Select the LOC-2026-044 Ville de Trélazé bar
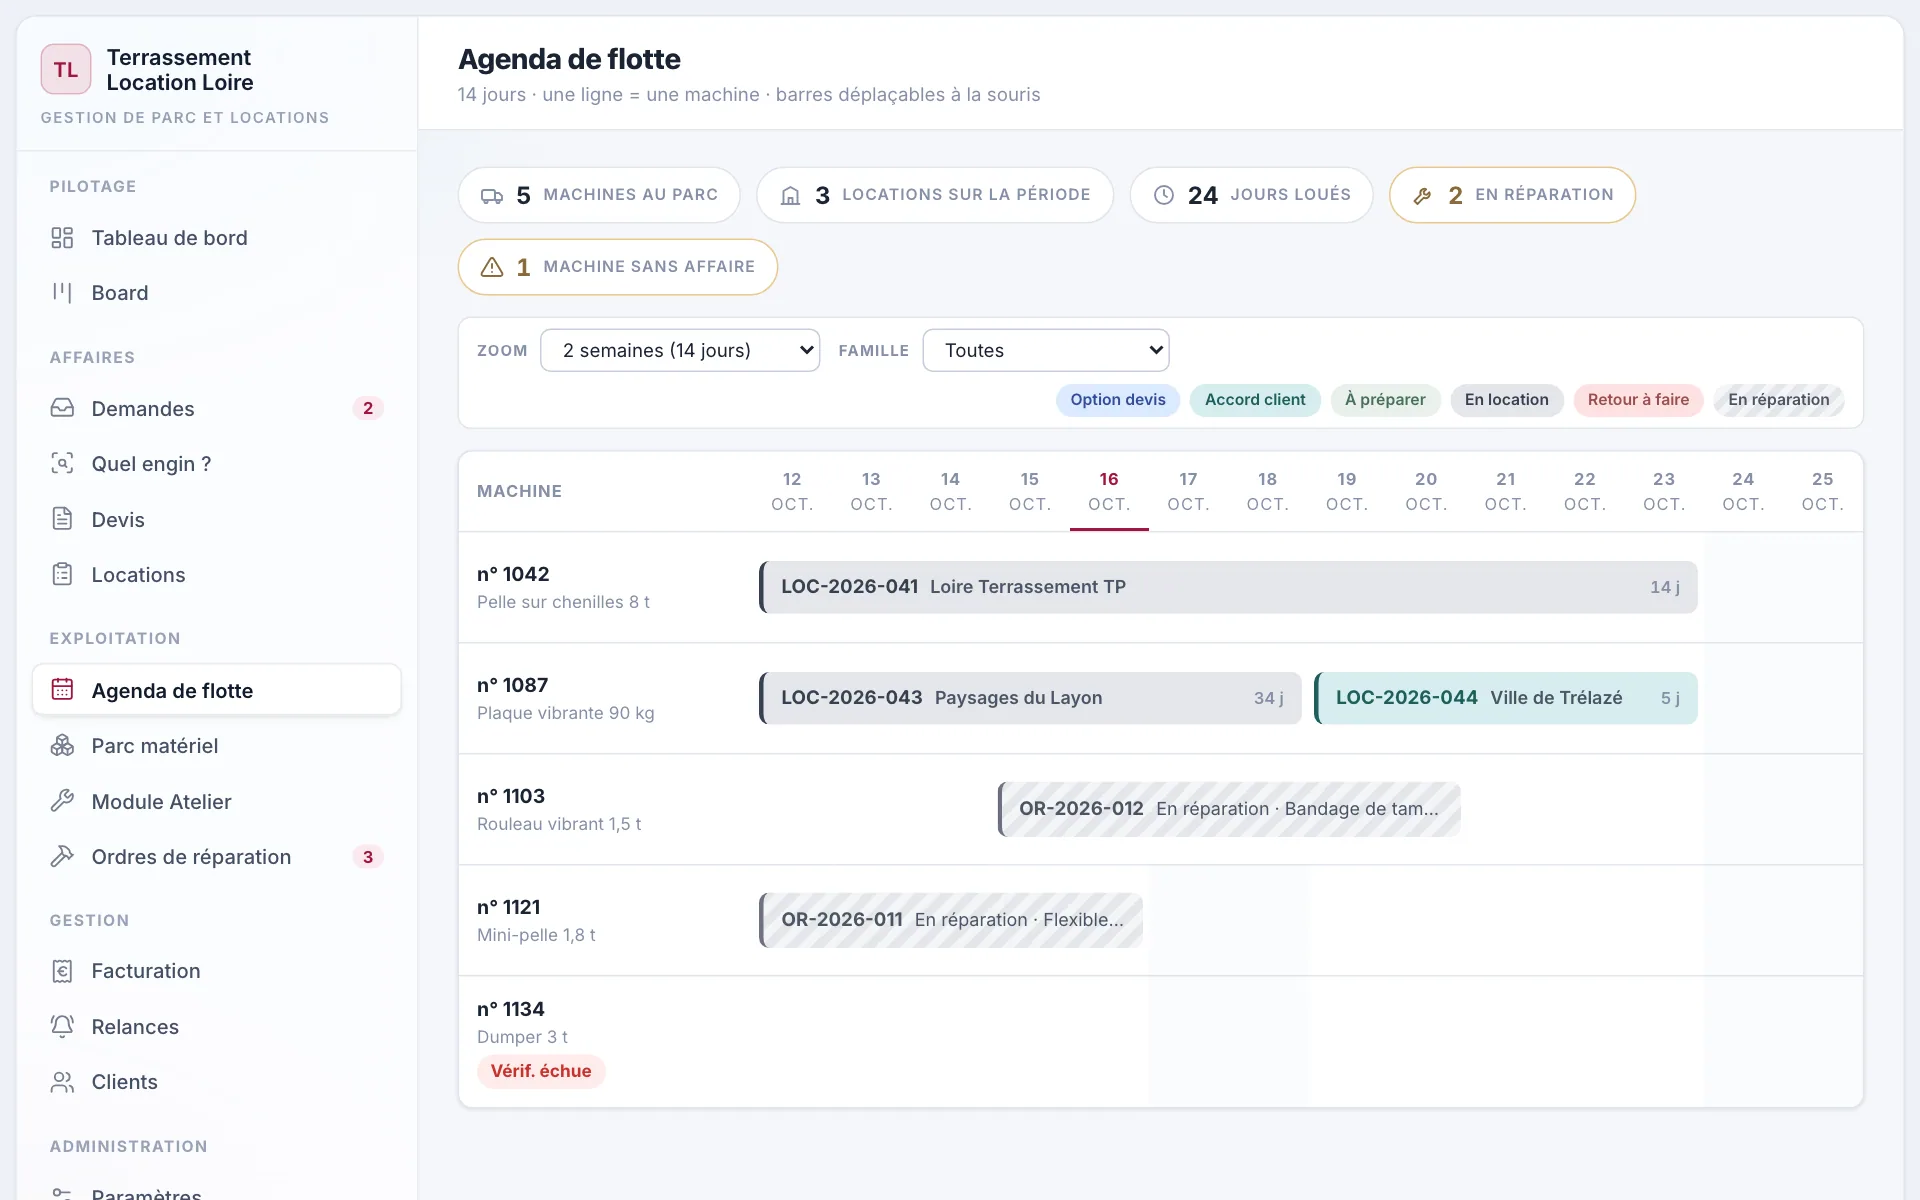Viewport: 1920px width, 1200px height. tap(1505, 698)
